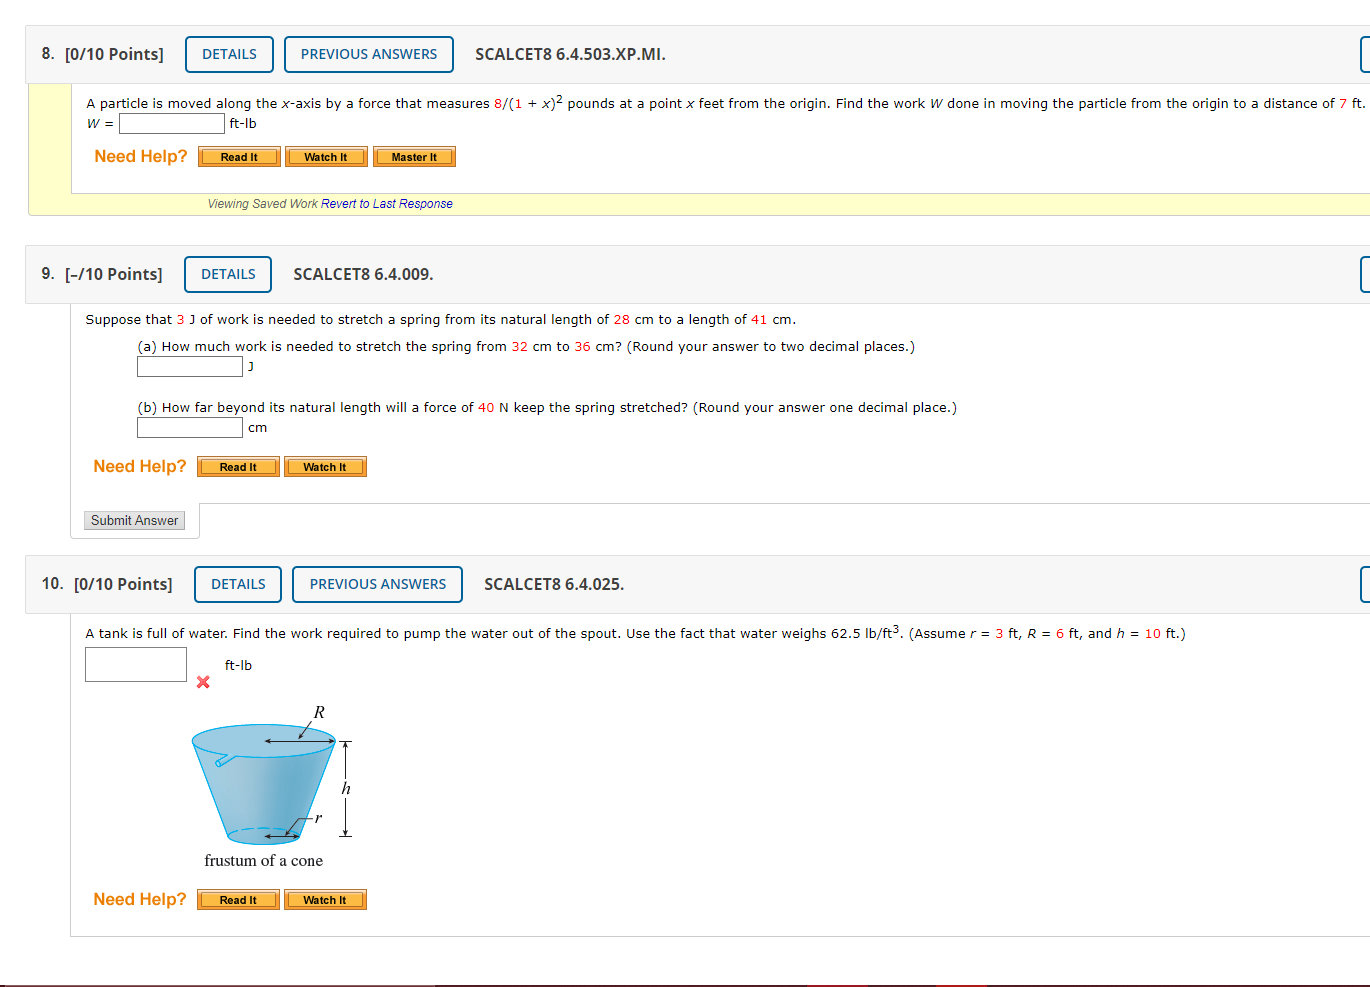Click Read It for the water tank problem
The width and height of the screenshot is (1370, 987).
[x=238, y=899]
